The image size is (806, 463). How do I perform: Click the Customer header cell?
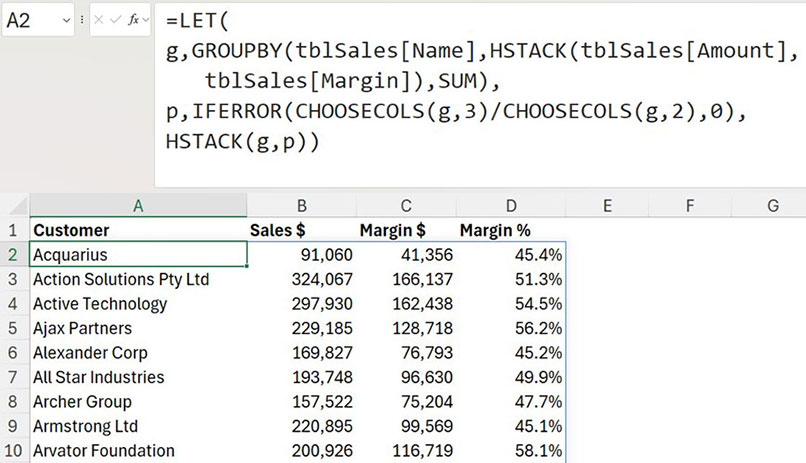point(138,230)
